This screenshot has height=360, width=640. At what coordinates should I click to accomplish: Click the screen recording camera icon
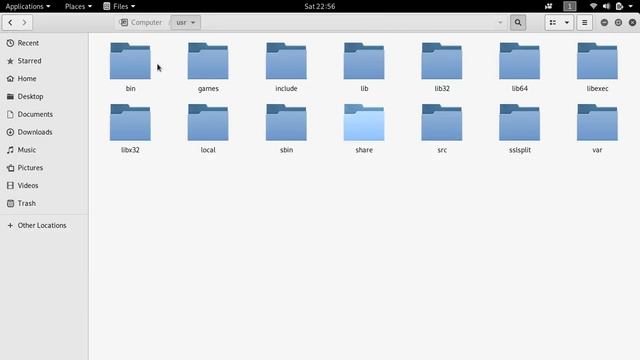tap(548, 6)
